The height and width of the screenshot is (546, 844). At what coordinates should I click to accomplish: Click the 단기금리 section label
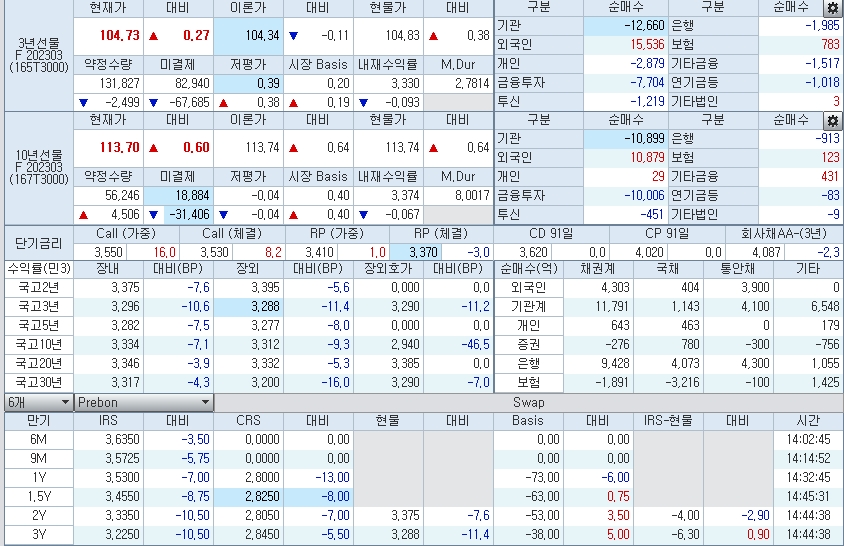tap(38, 243)
